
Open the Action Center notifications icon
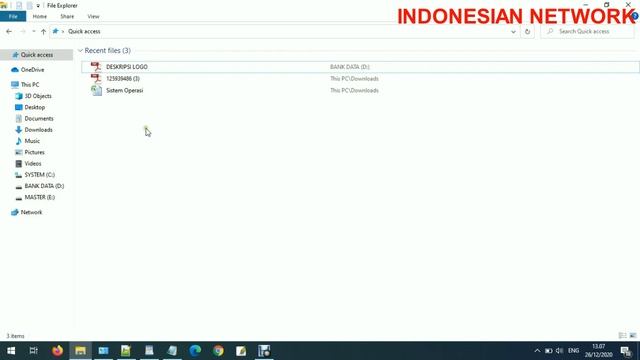tap(626, 351)
